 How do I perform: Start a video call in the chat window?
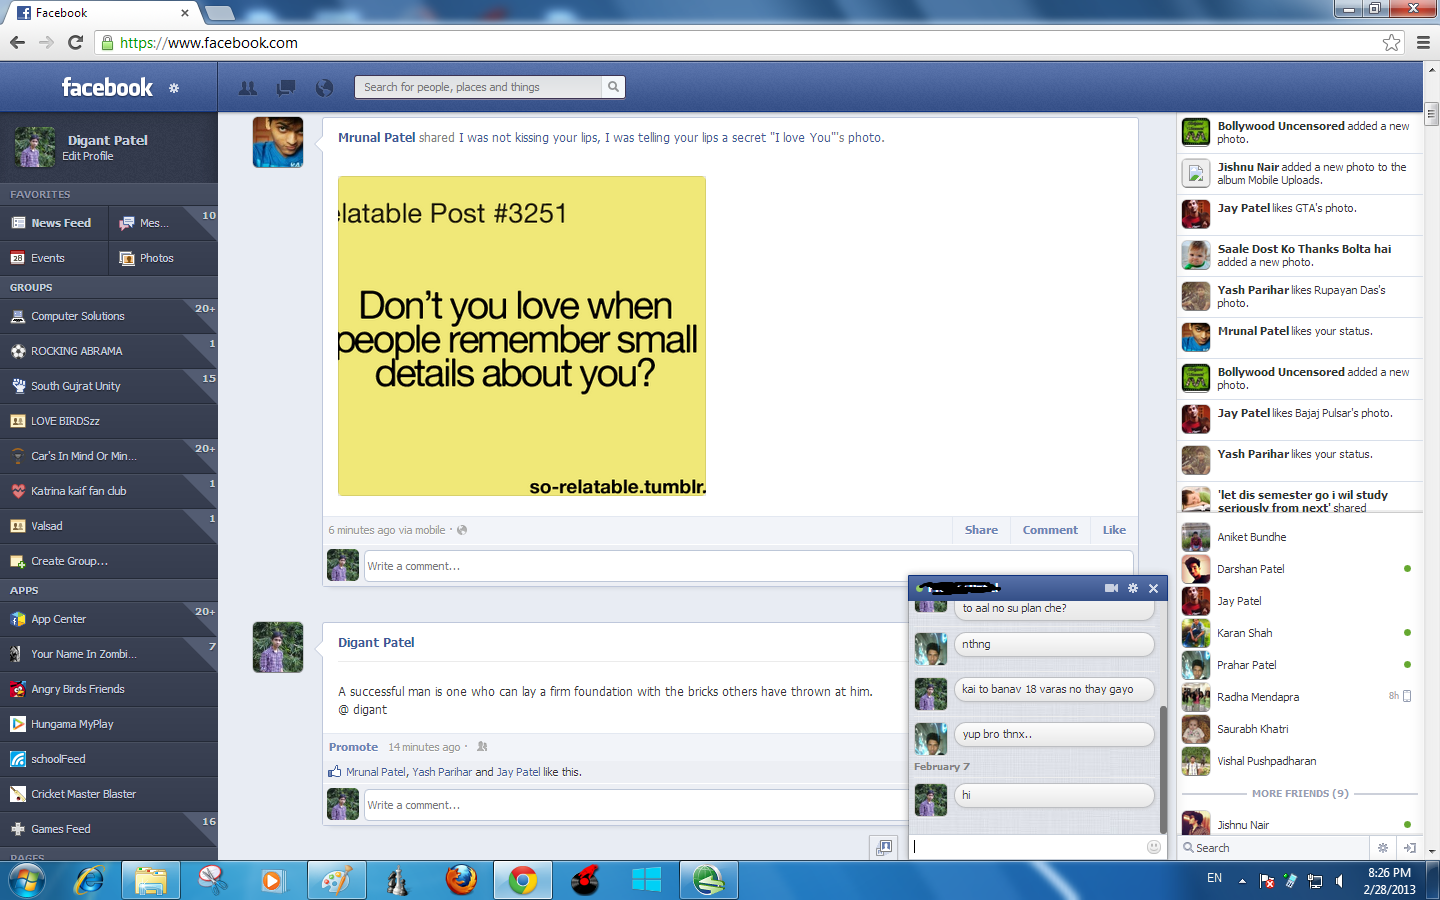pyautogui.click(x=1111, y=589)
